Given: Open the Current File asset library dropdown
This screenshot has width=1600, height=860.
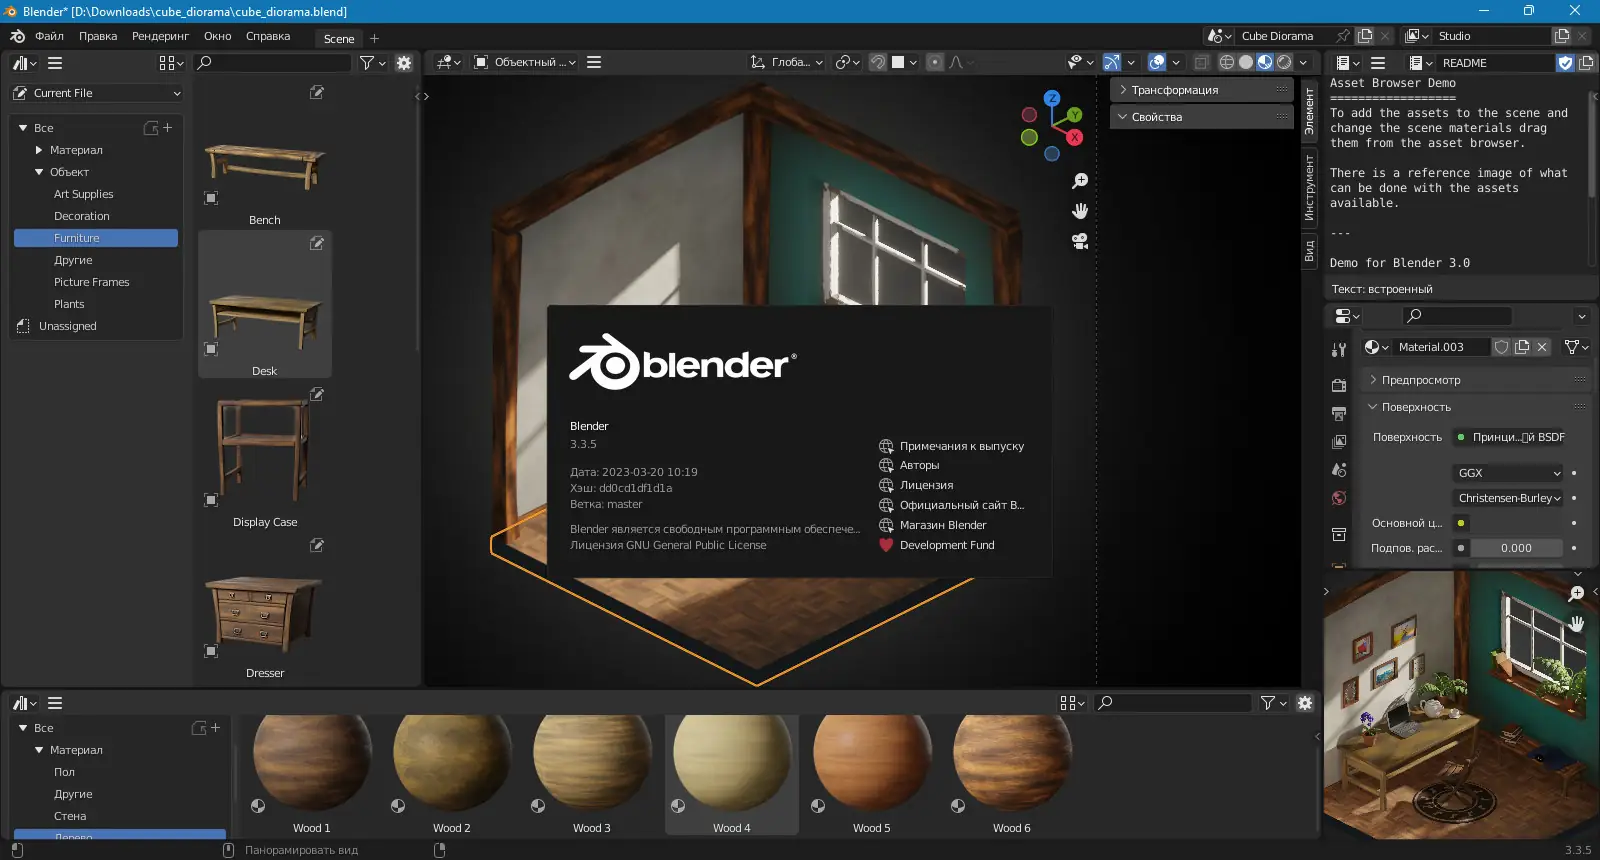Looking at the screenshot, I should coord(98,93).
